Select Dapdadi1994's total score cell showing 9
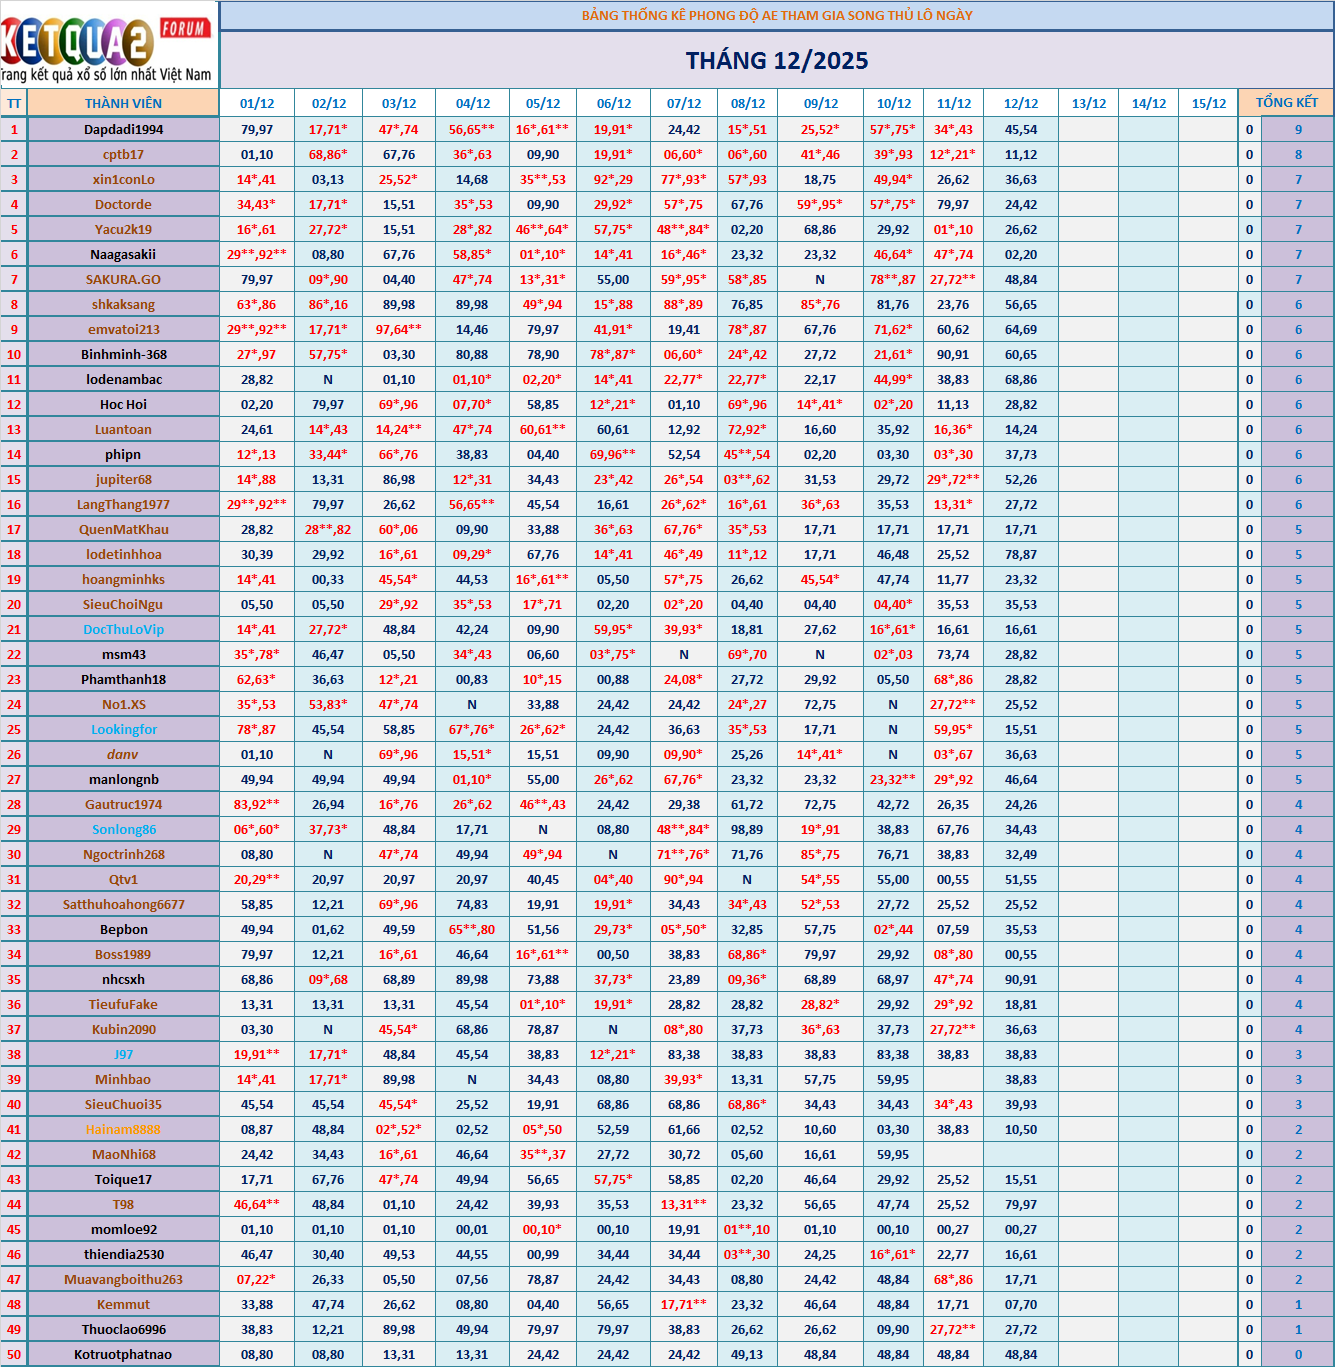Image resolution: width=1335 pixels, height=1367 pixels. point(1298,129)
